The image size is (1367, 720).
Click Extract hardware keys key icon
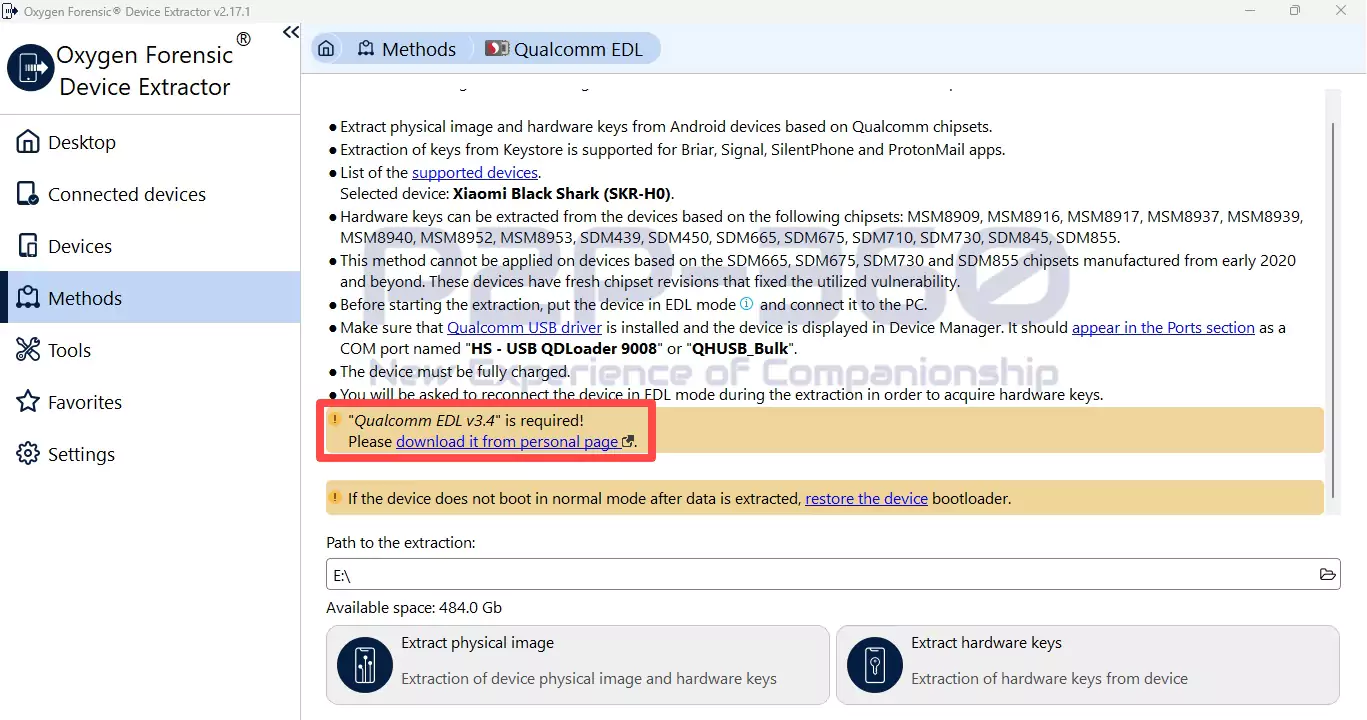(875, 665)
